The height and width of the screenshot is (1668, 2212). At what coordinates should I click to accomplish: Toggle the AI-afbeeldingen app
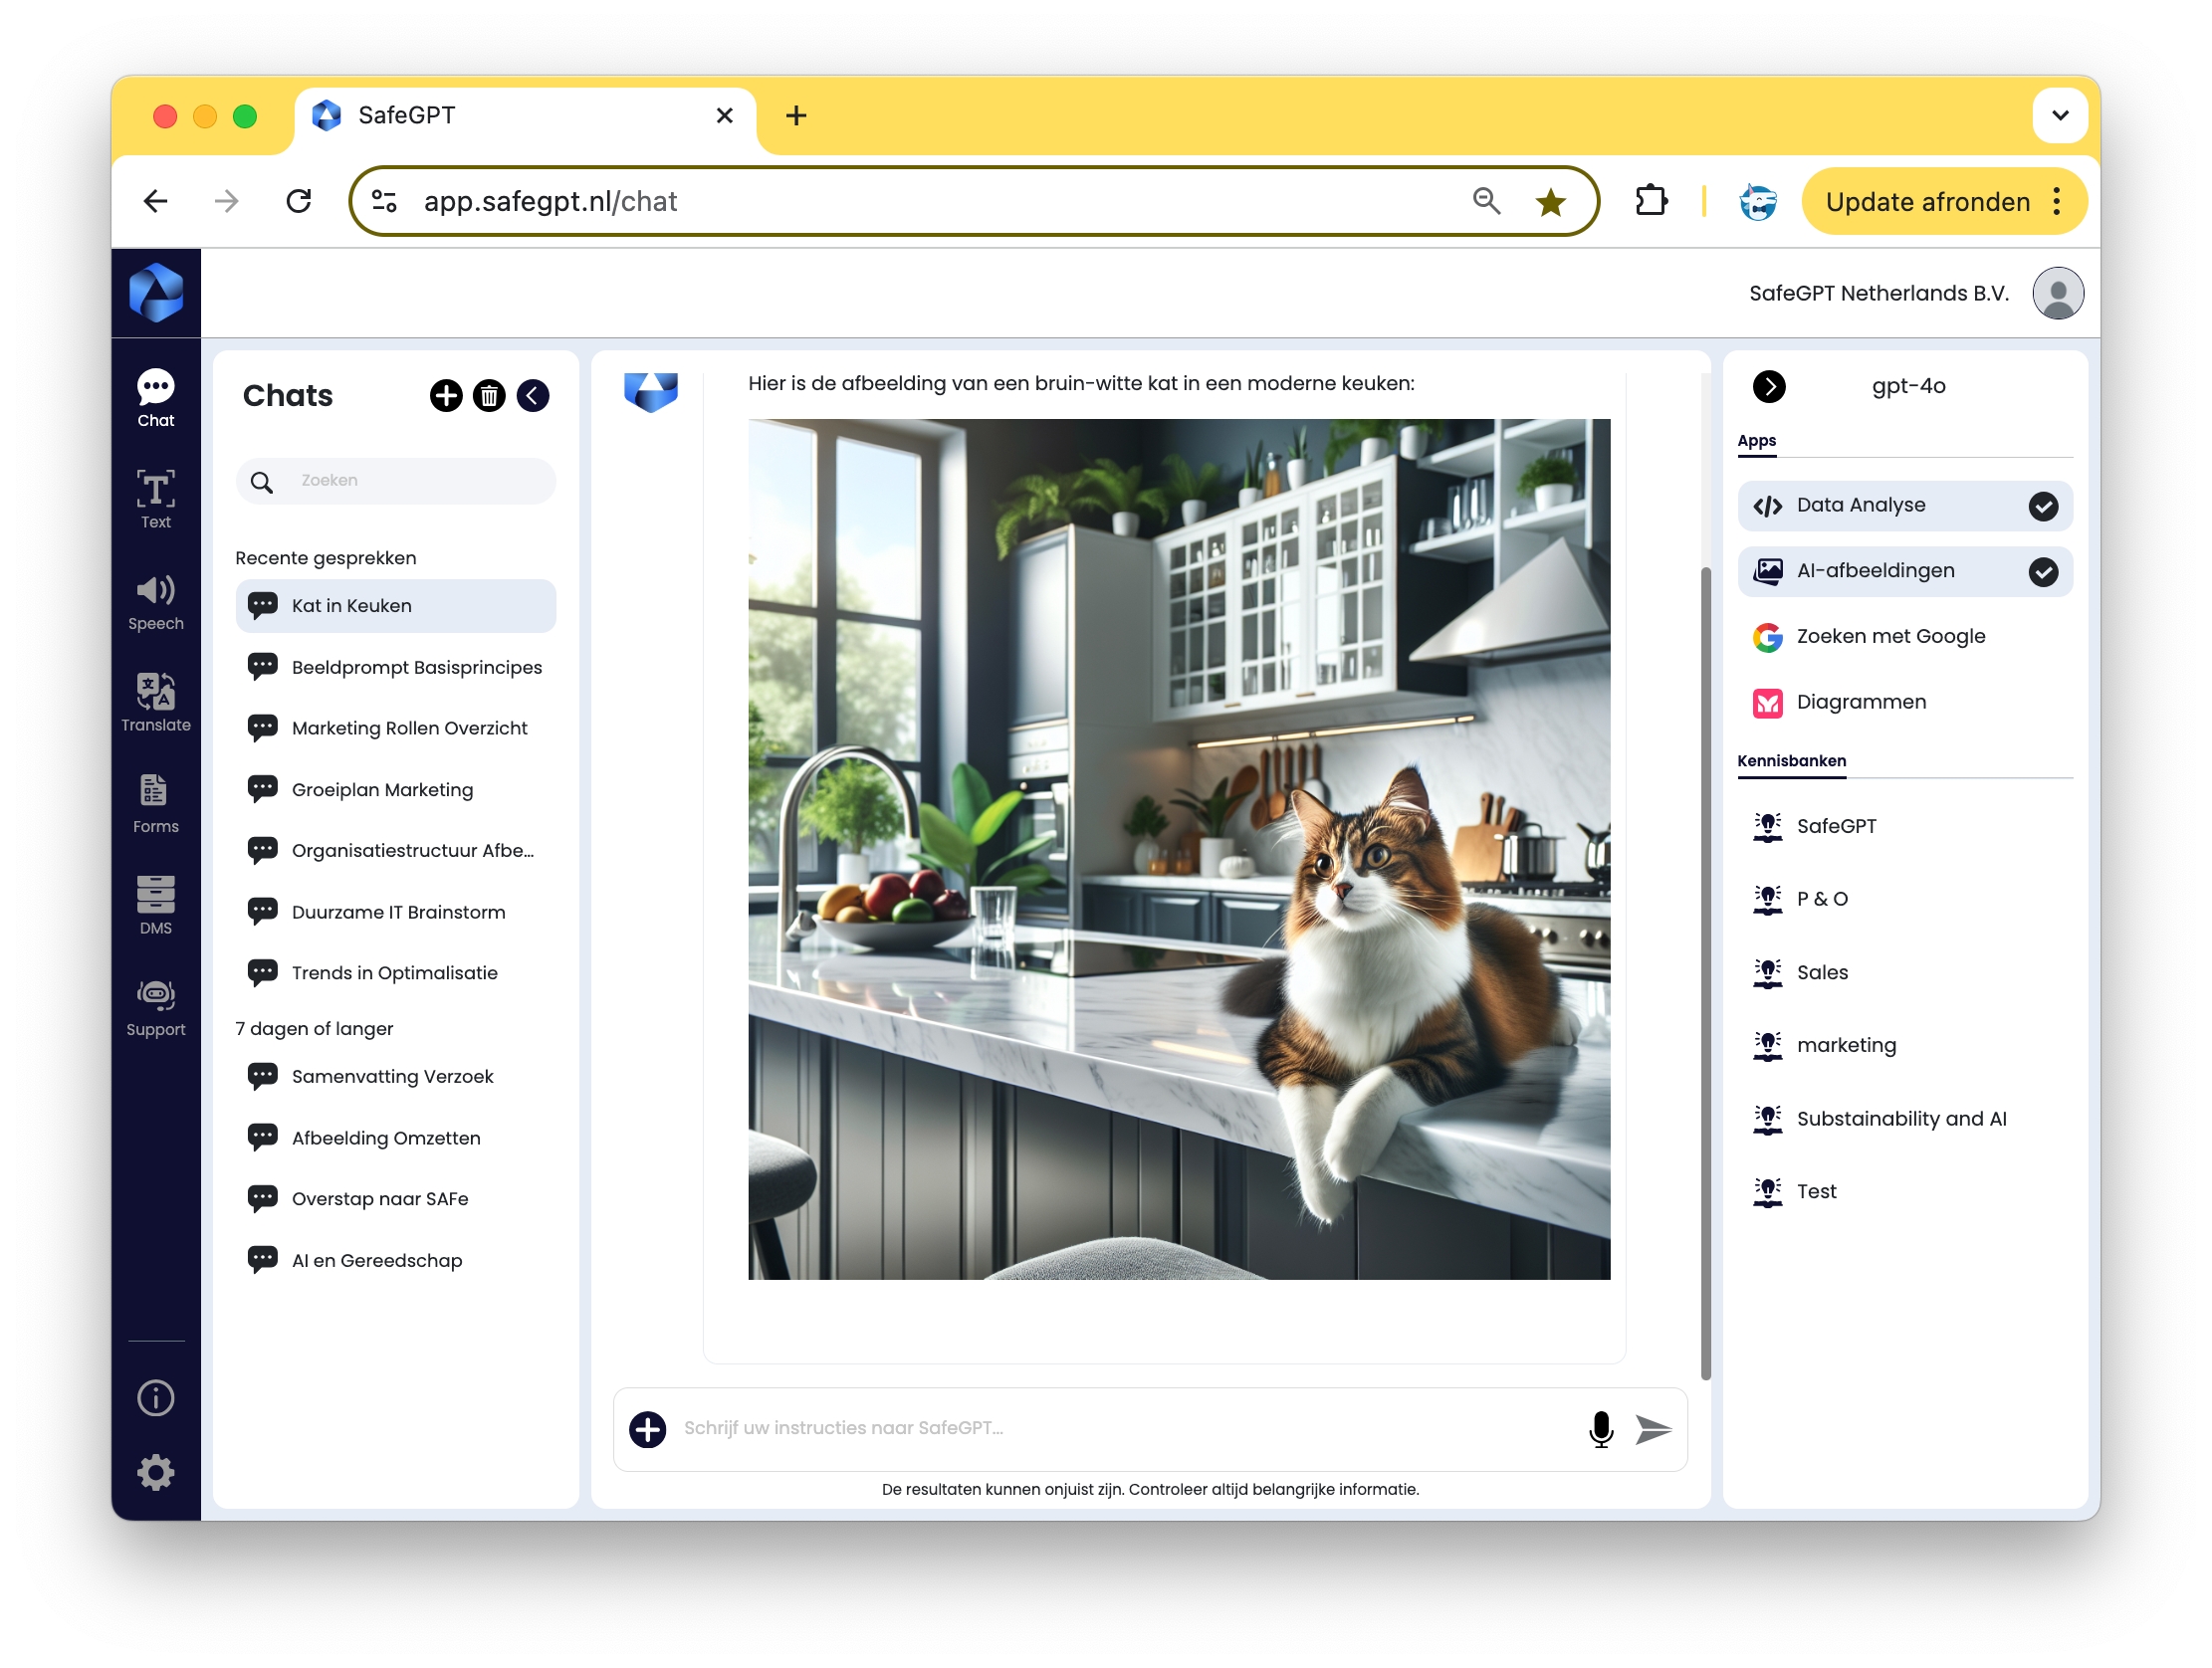(1905, 571)
